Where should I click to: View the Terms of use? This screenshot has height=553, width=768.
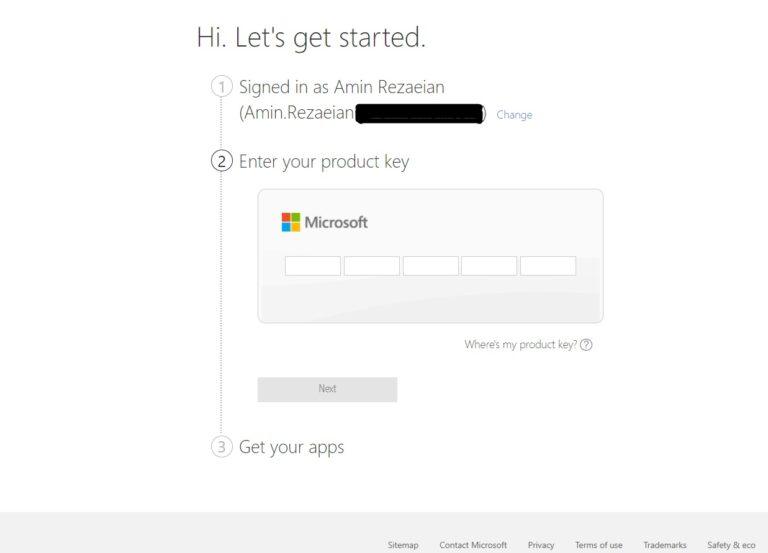tap(598, 545)
